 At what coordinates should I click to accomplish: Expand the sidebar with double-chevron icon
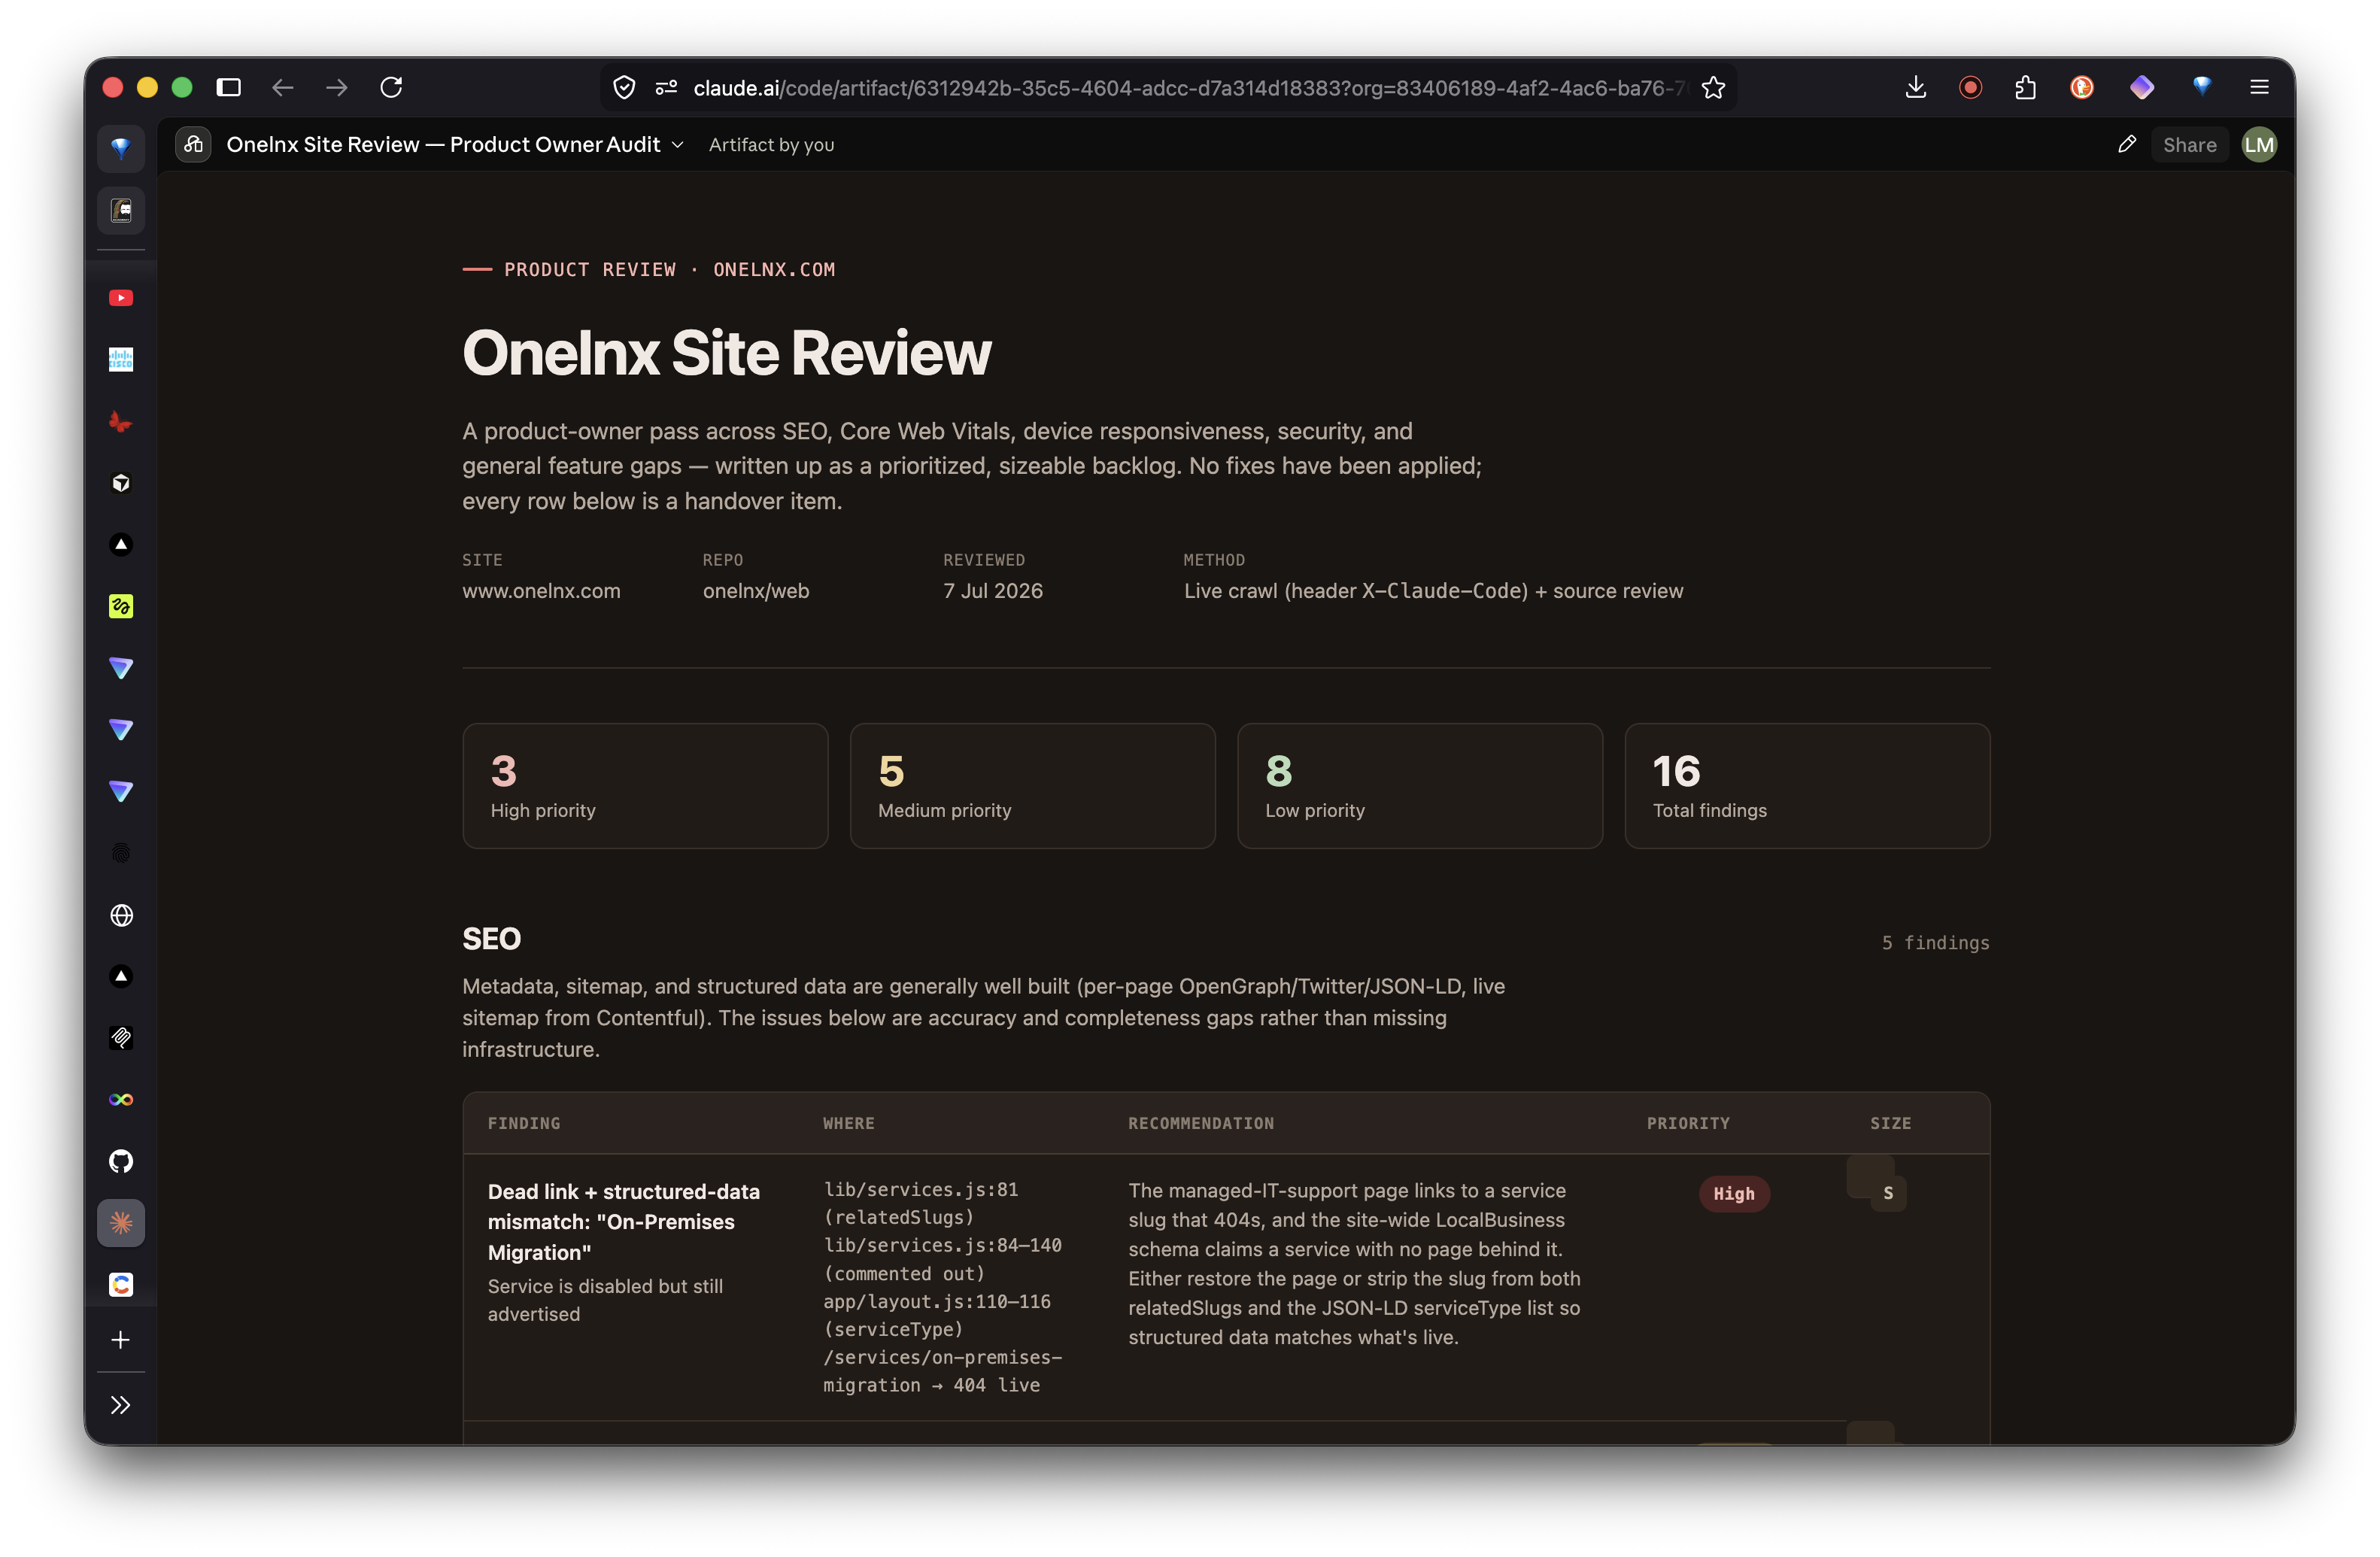point(121,1405)
